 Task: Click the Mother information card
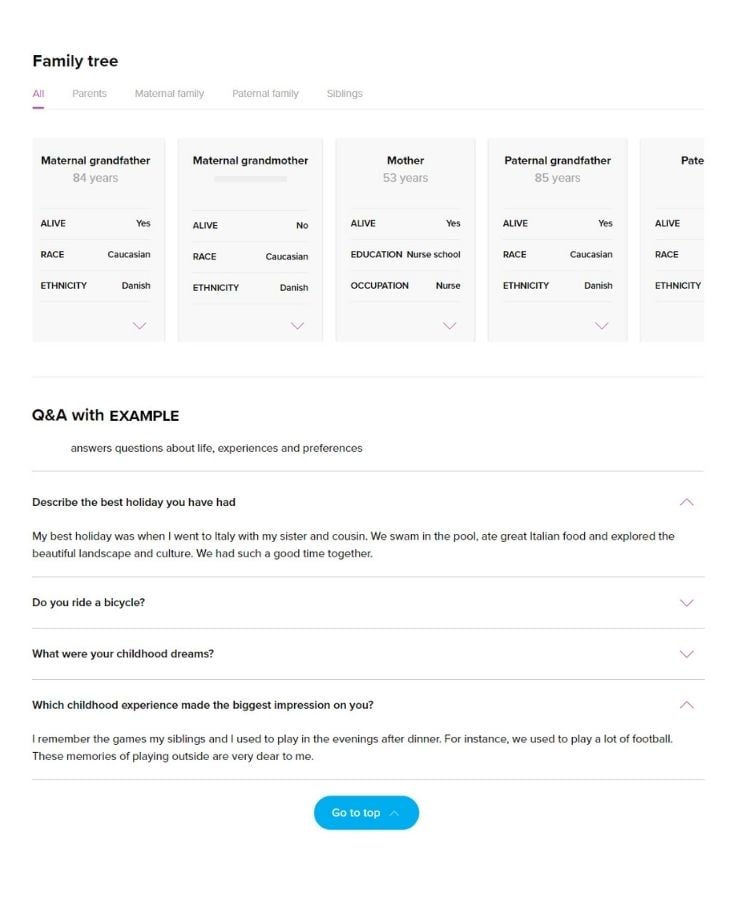tap(406, 240)
